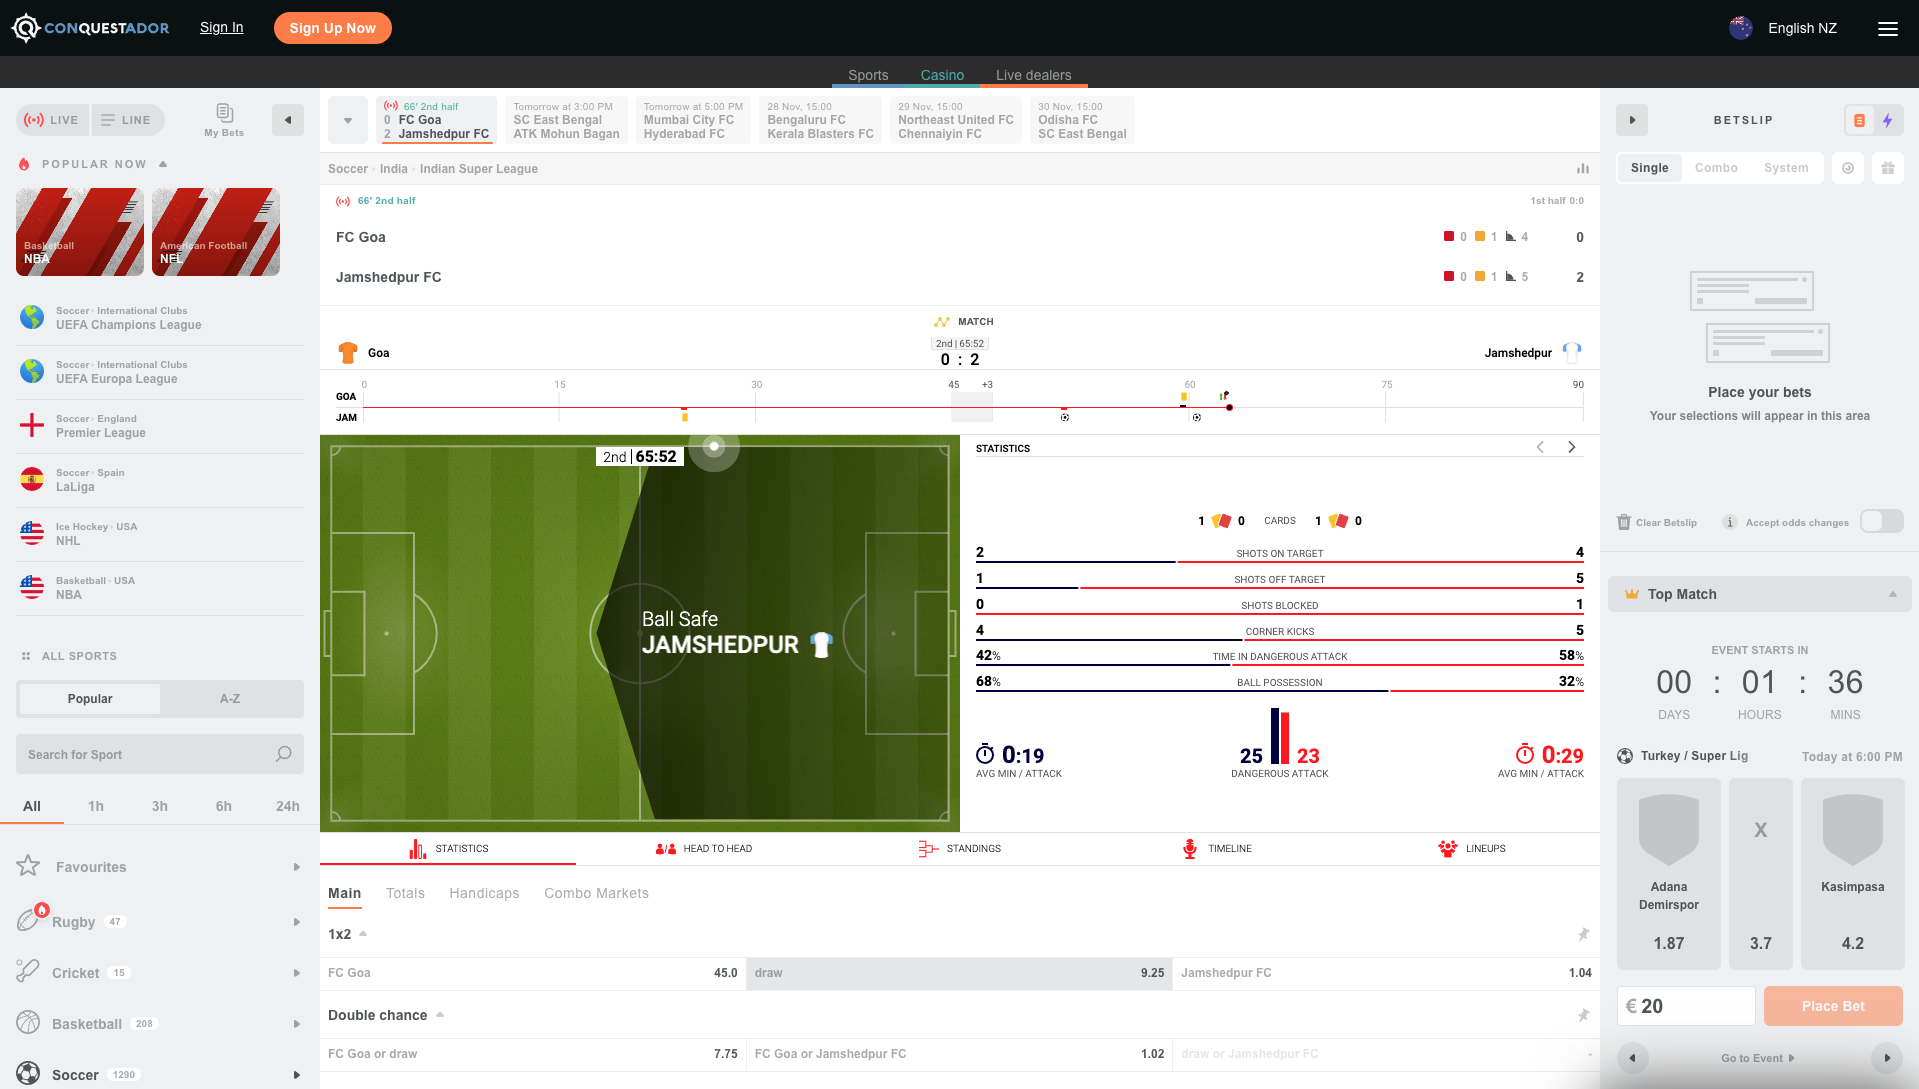Filter events by 24h
Screen dimensions: 1919x1089
(x=288, y=806)
